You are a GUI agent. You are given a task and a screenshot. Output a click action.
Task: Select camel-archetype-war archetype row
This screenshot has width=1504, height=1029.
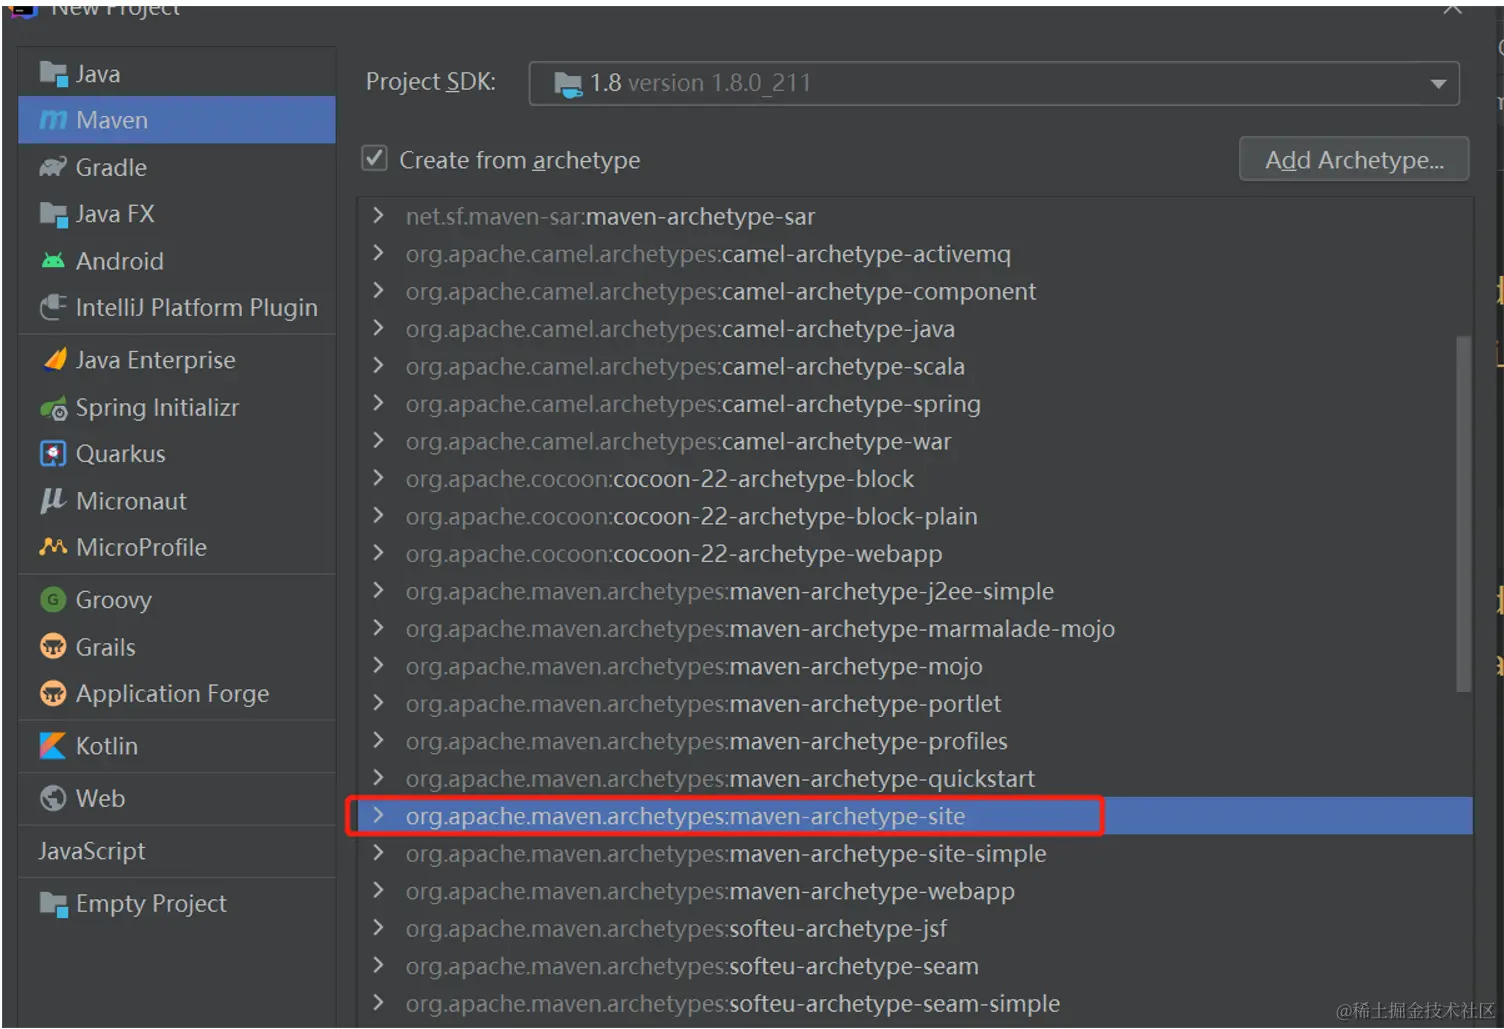[914, 441]
